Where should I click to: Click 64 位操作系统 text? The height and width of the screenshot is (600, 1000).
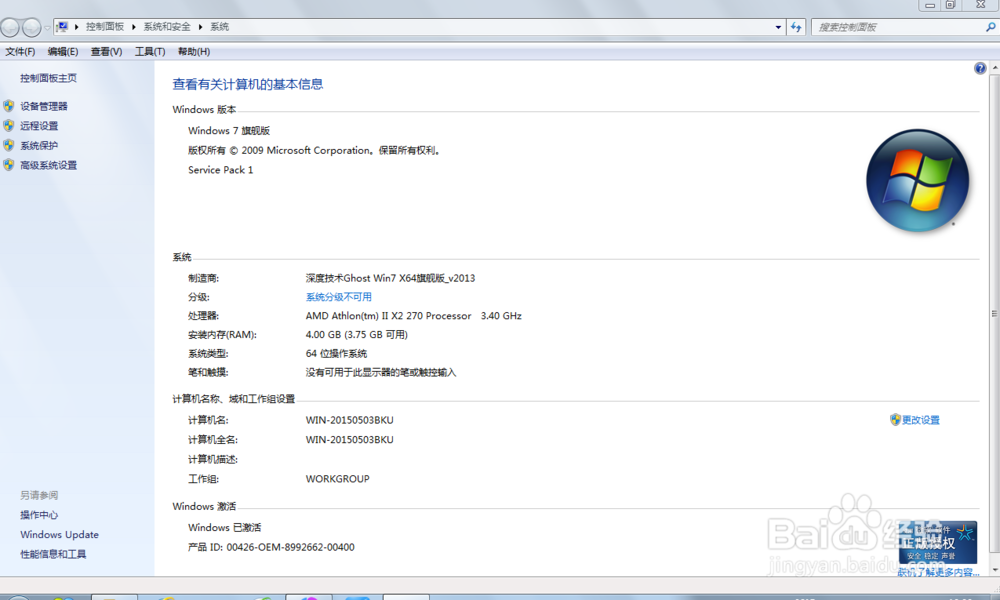[336, 353]
